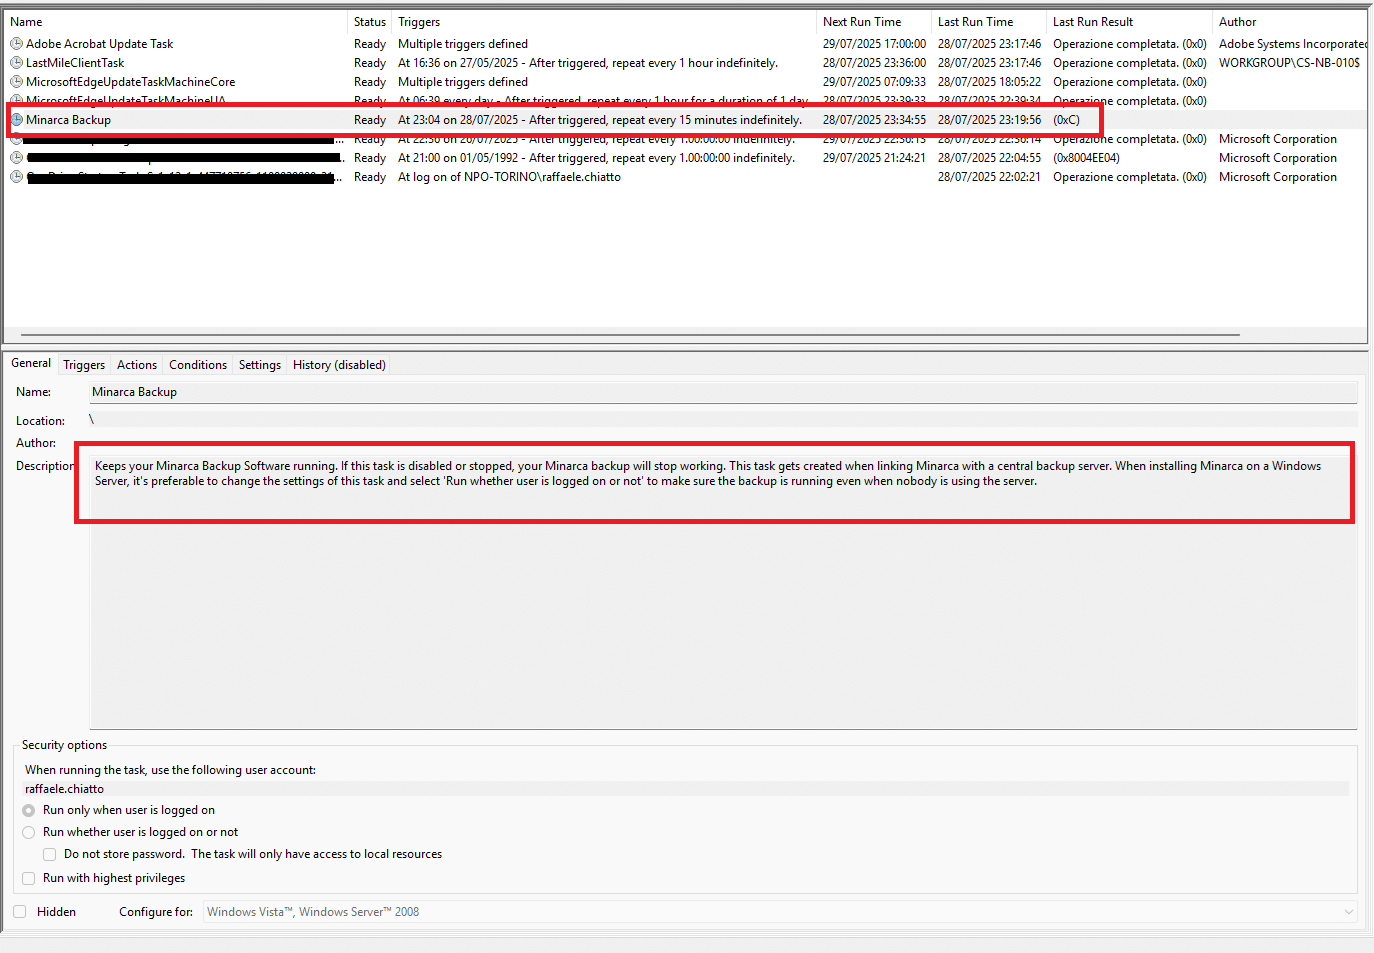1374x953 pixels.
Task: Select the Adobe Acrobat Update Task row
Action: tap(686, 44)
